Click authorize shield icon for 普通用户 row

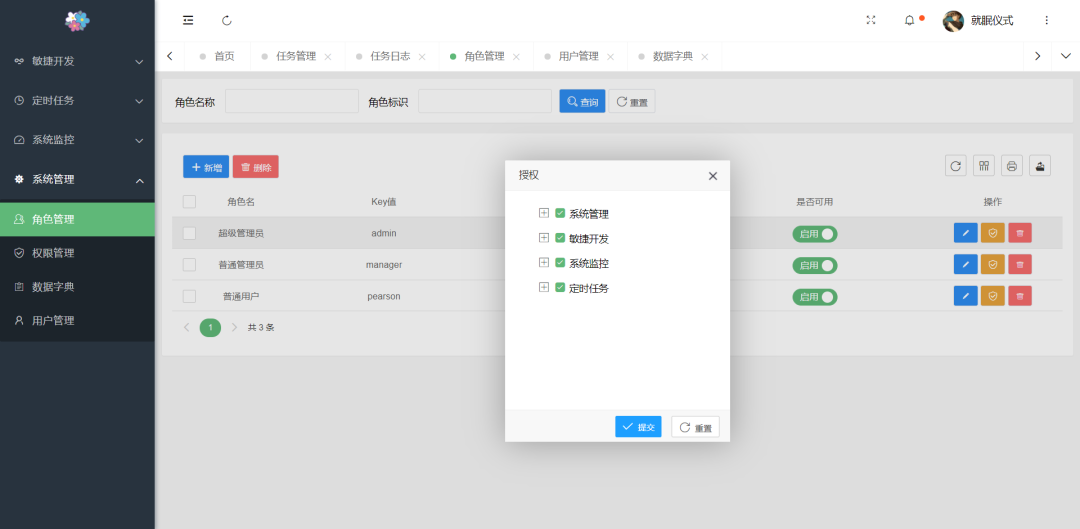tap(993, 296)
